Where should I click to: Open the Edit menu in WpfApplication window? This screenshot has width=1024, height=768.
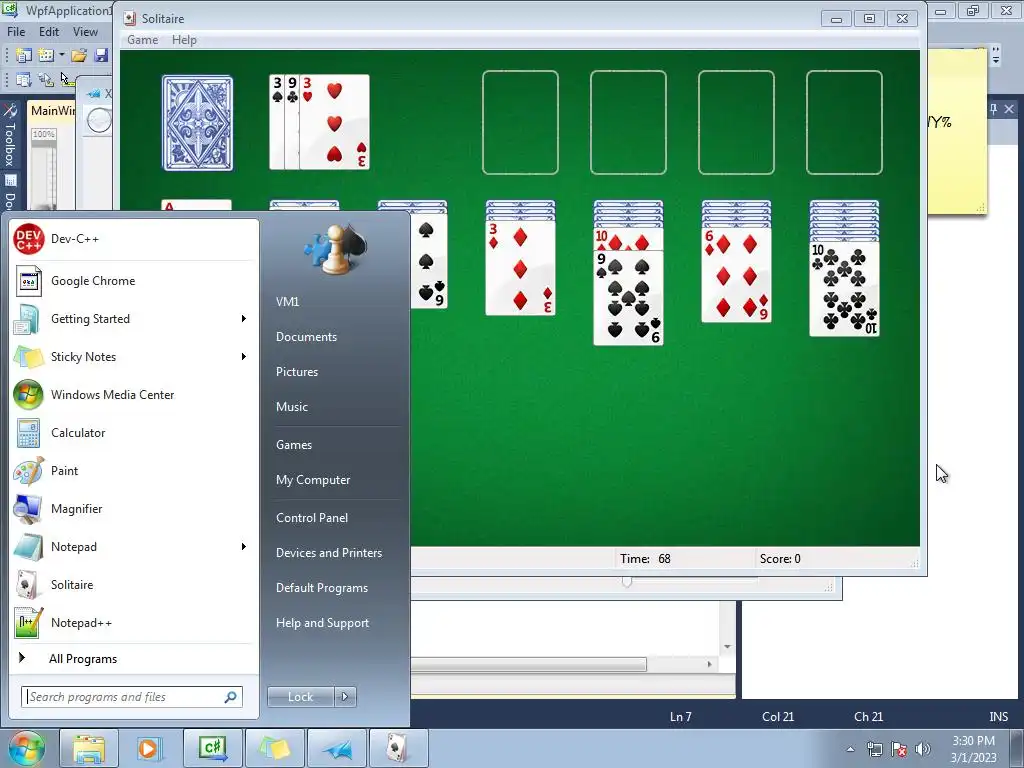[x=49, y=31]
